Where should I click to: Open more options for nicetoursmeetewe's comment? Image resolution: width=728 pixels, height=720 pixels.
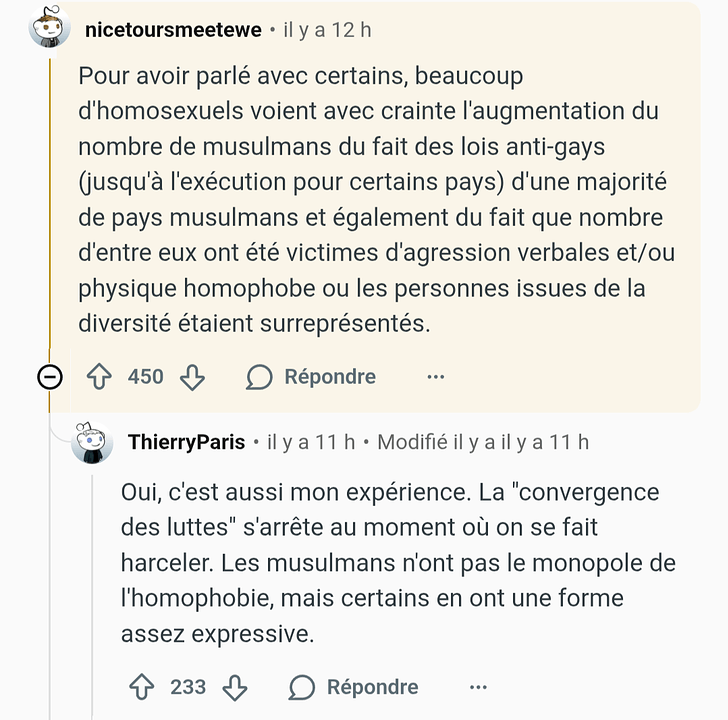pyautogui.click(x=435, y=377)
